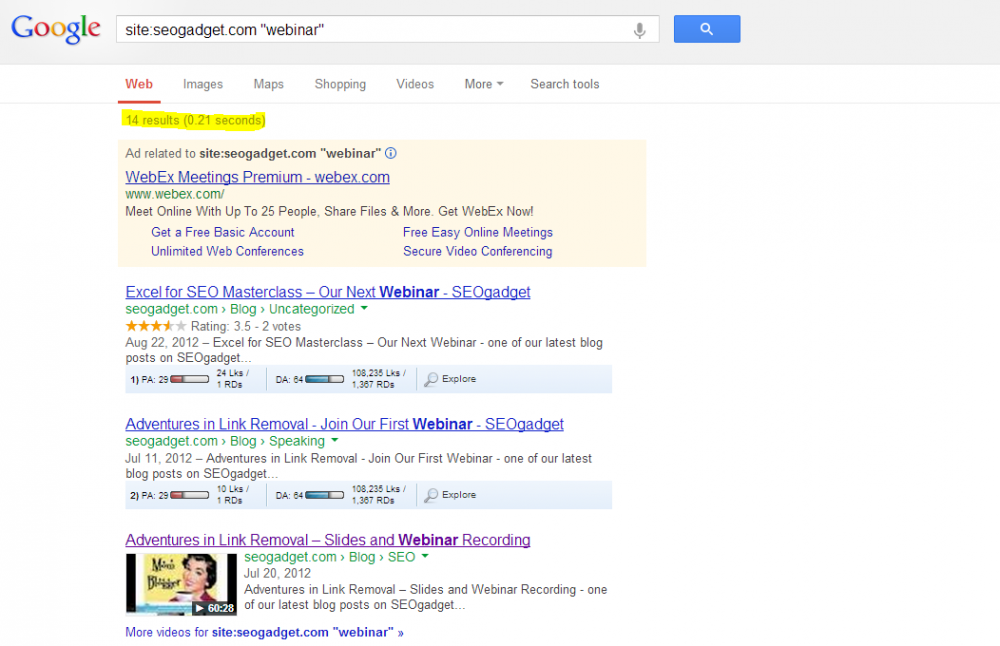The height and width of the screenshot is (646, 1000).
Task: Click the microphone voice search icon
Action: pyautogui.click(x=639, y=30)
